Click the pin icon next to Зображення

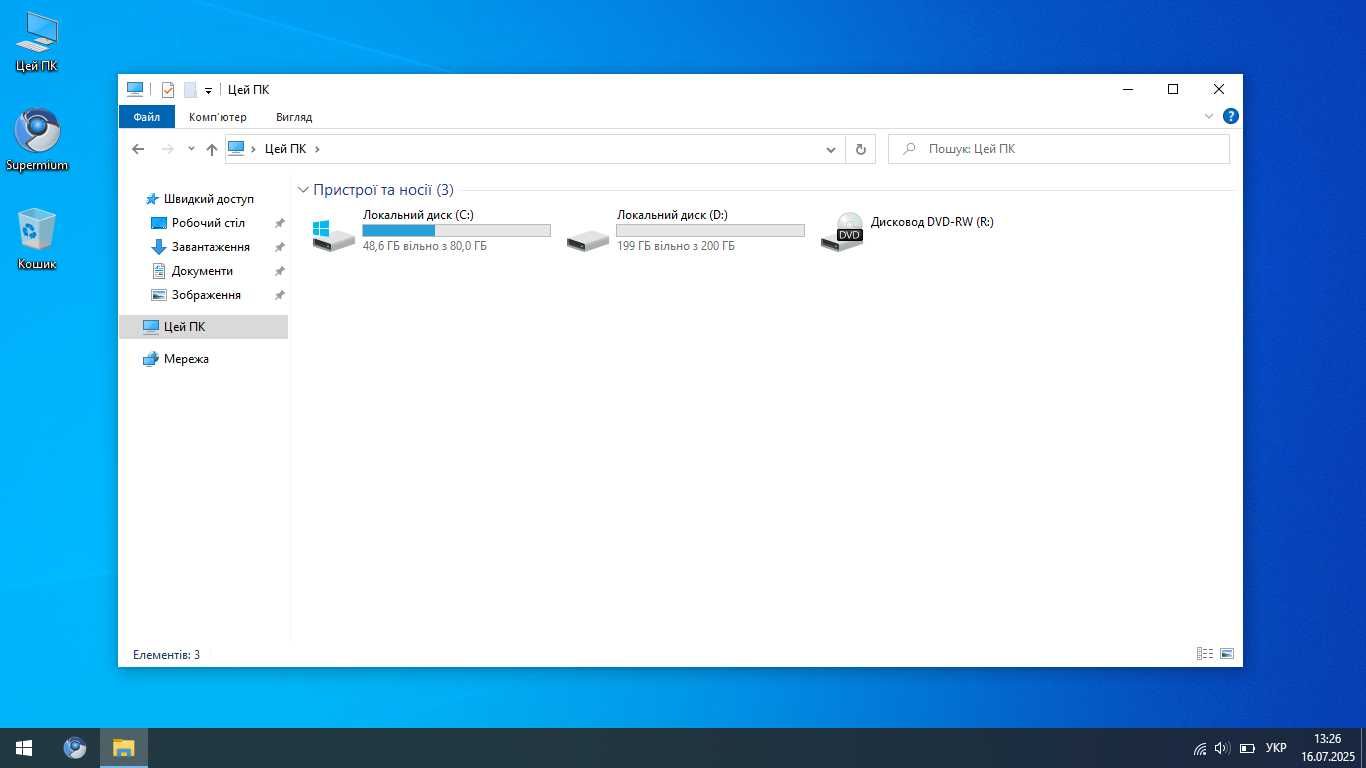click(280, 295)
